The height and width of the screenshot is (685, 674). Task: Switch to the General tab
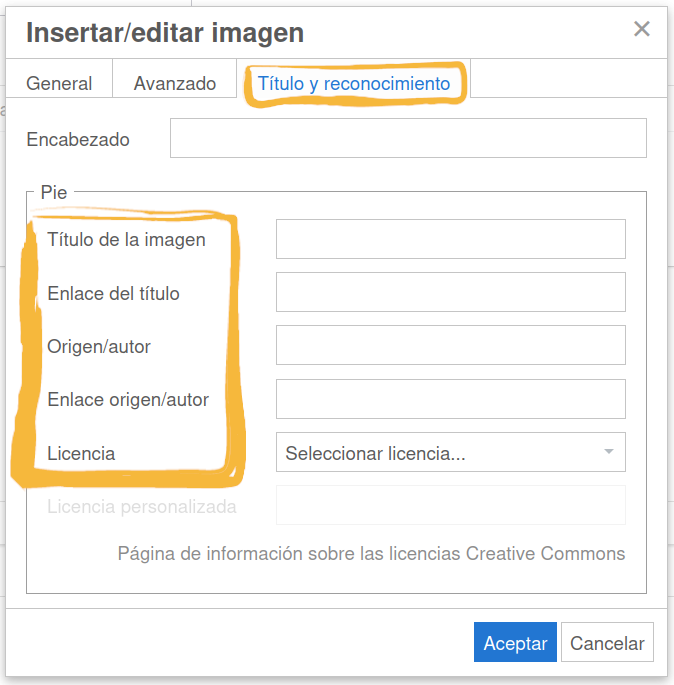point(59,84)
